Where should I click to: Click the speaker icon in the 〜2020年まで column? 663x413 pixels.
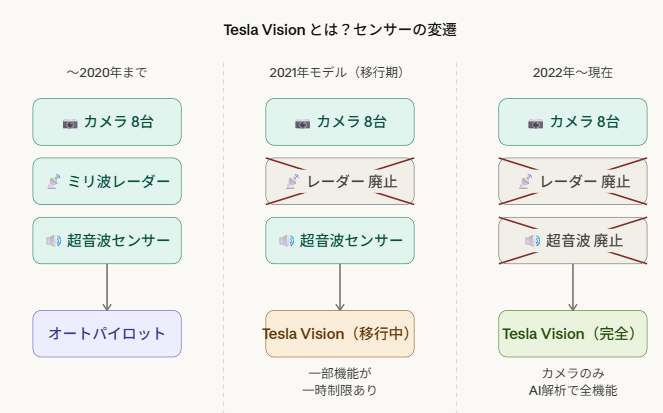coord(53,241)
